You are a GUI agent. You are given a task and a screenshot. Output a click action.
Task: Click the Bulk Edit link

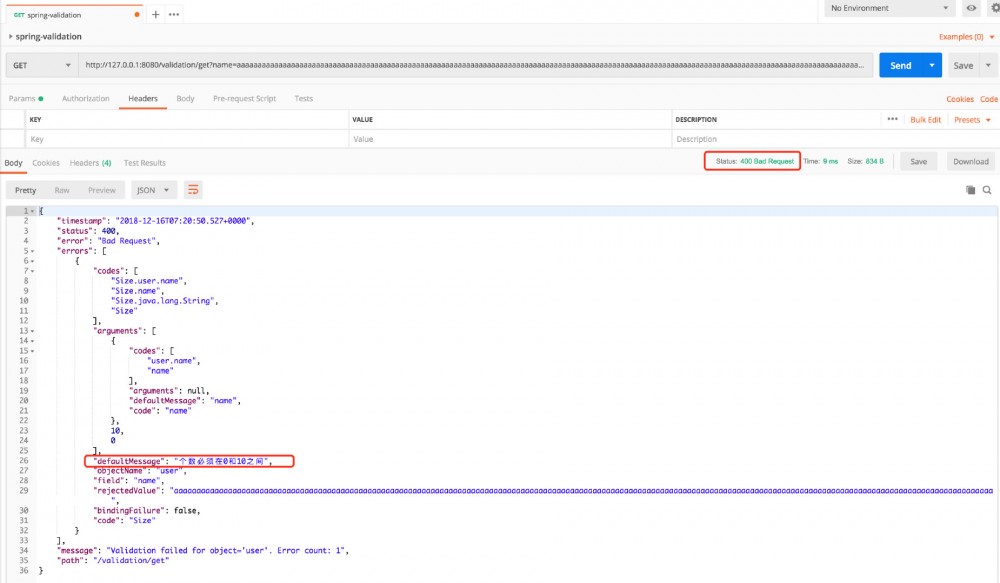pos(925,120)
